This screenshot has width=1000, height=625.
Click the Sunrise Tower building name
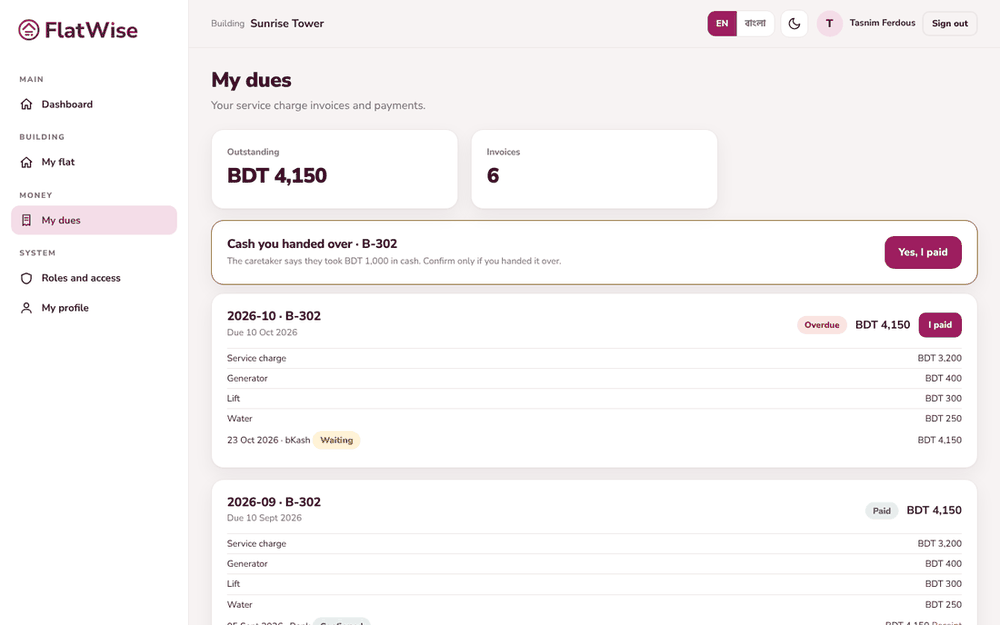click(x=287, y=24)
